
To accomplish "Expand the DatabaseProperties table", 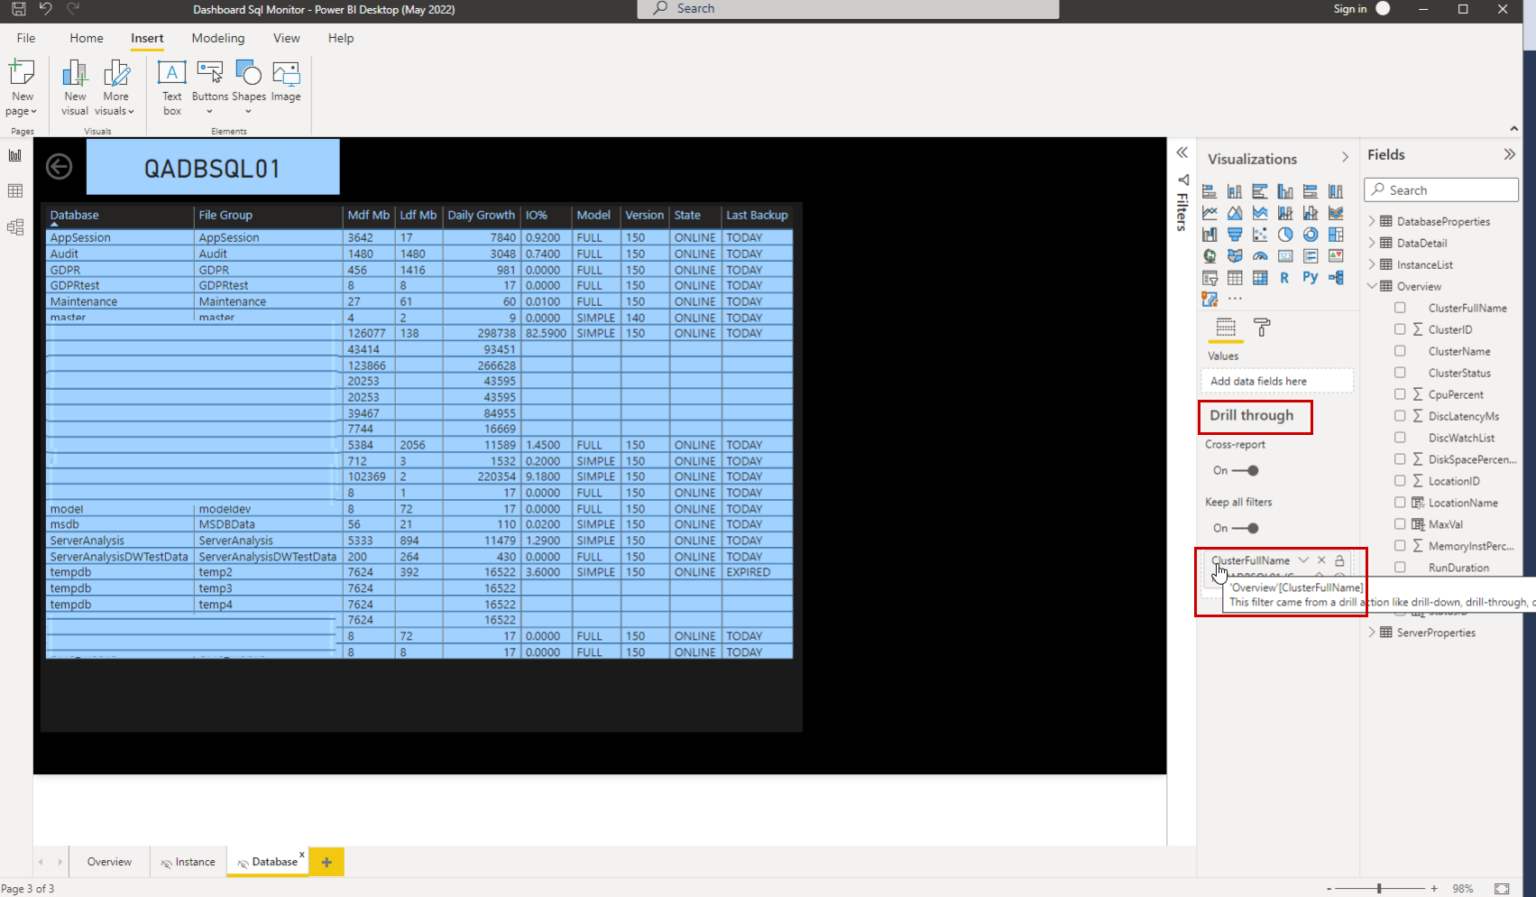I will [x=1371, y=221].
